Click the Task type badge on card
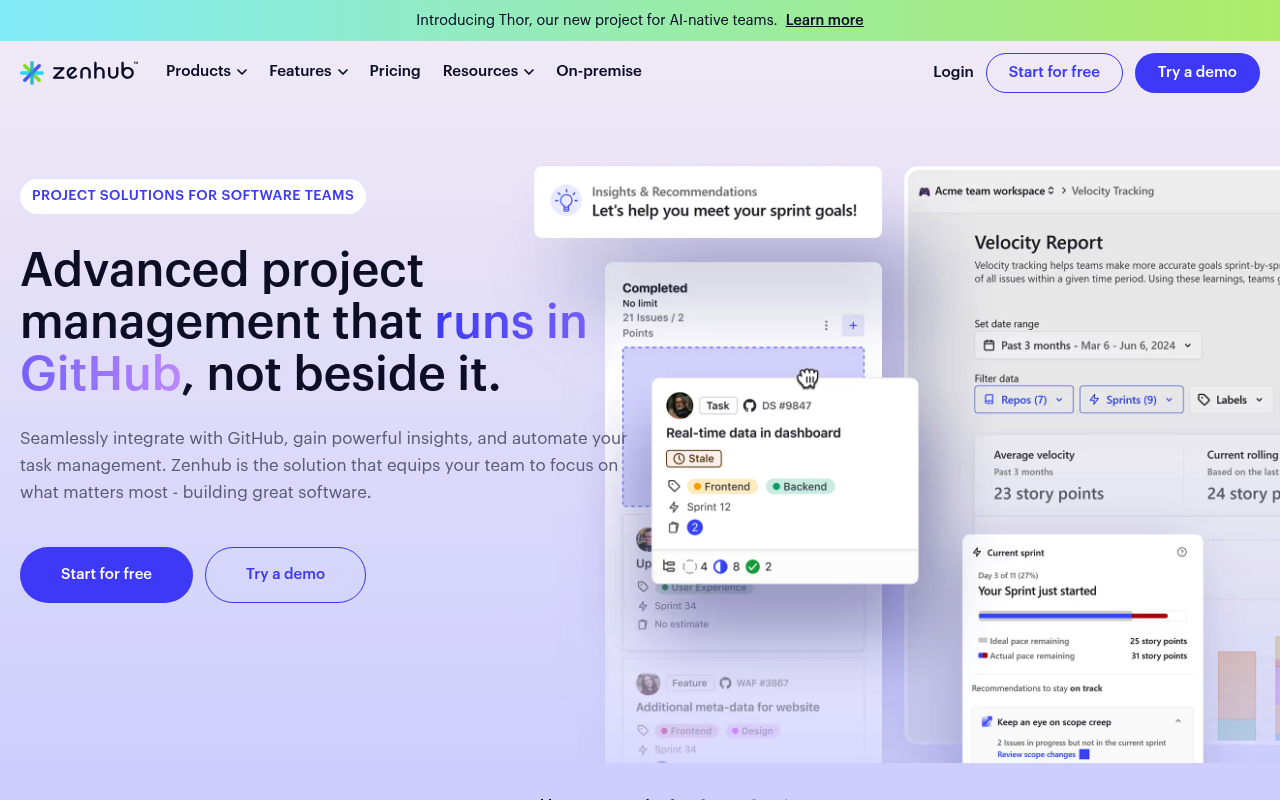This screenshot has height=800, width=1280. coord(718,405)
